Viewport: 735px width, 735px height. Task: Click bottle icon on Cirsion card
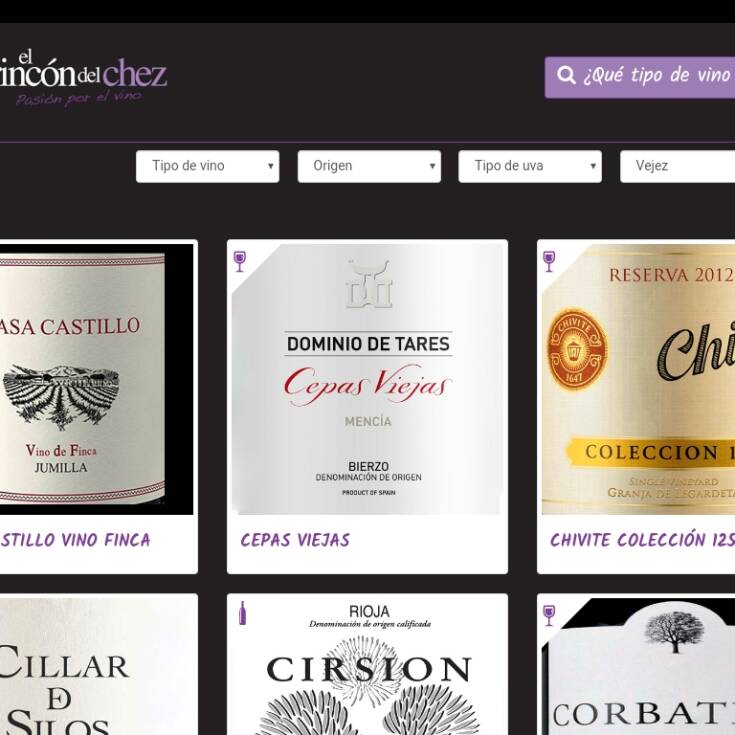point(242,613)
